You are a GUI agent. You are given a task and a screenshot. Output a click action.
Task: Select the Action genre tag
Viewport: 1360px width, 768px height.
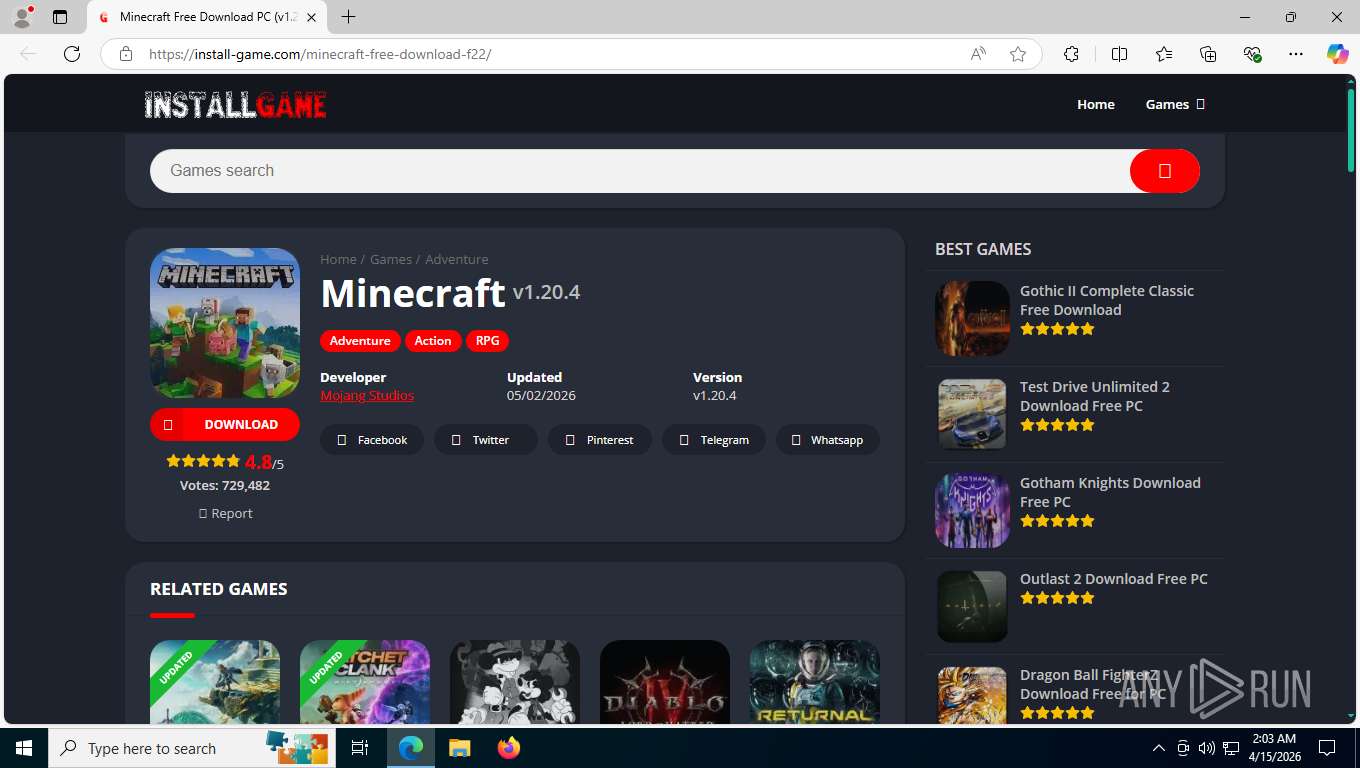click(433, 341)
